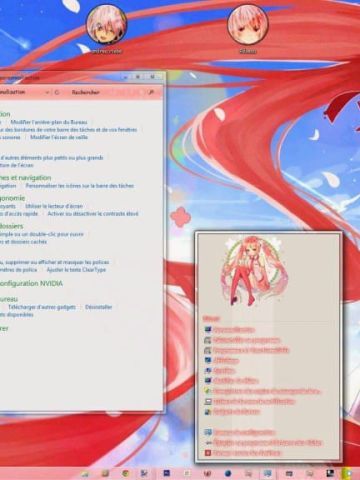Open Personnaliser les icônes sur la barre des tâches

80,186
